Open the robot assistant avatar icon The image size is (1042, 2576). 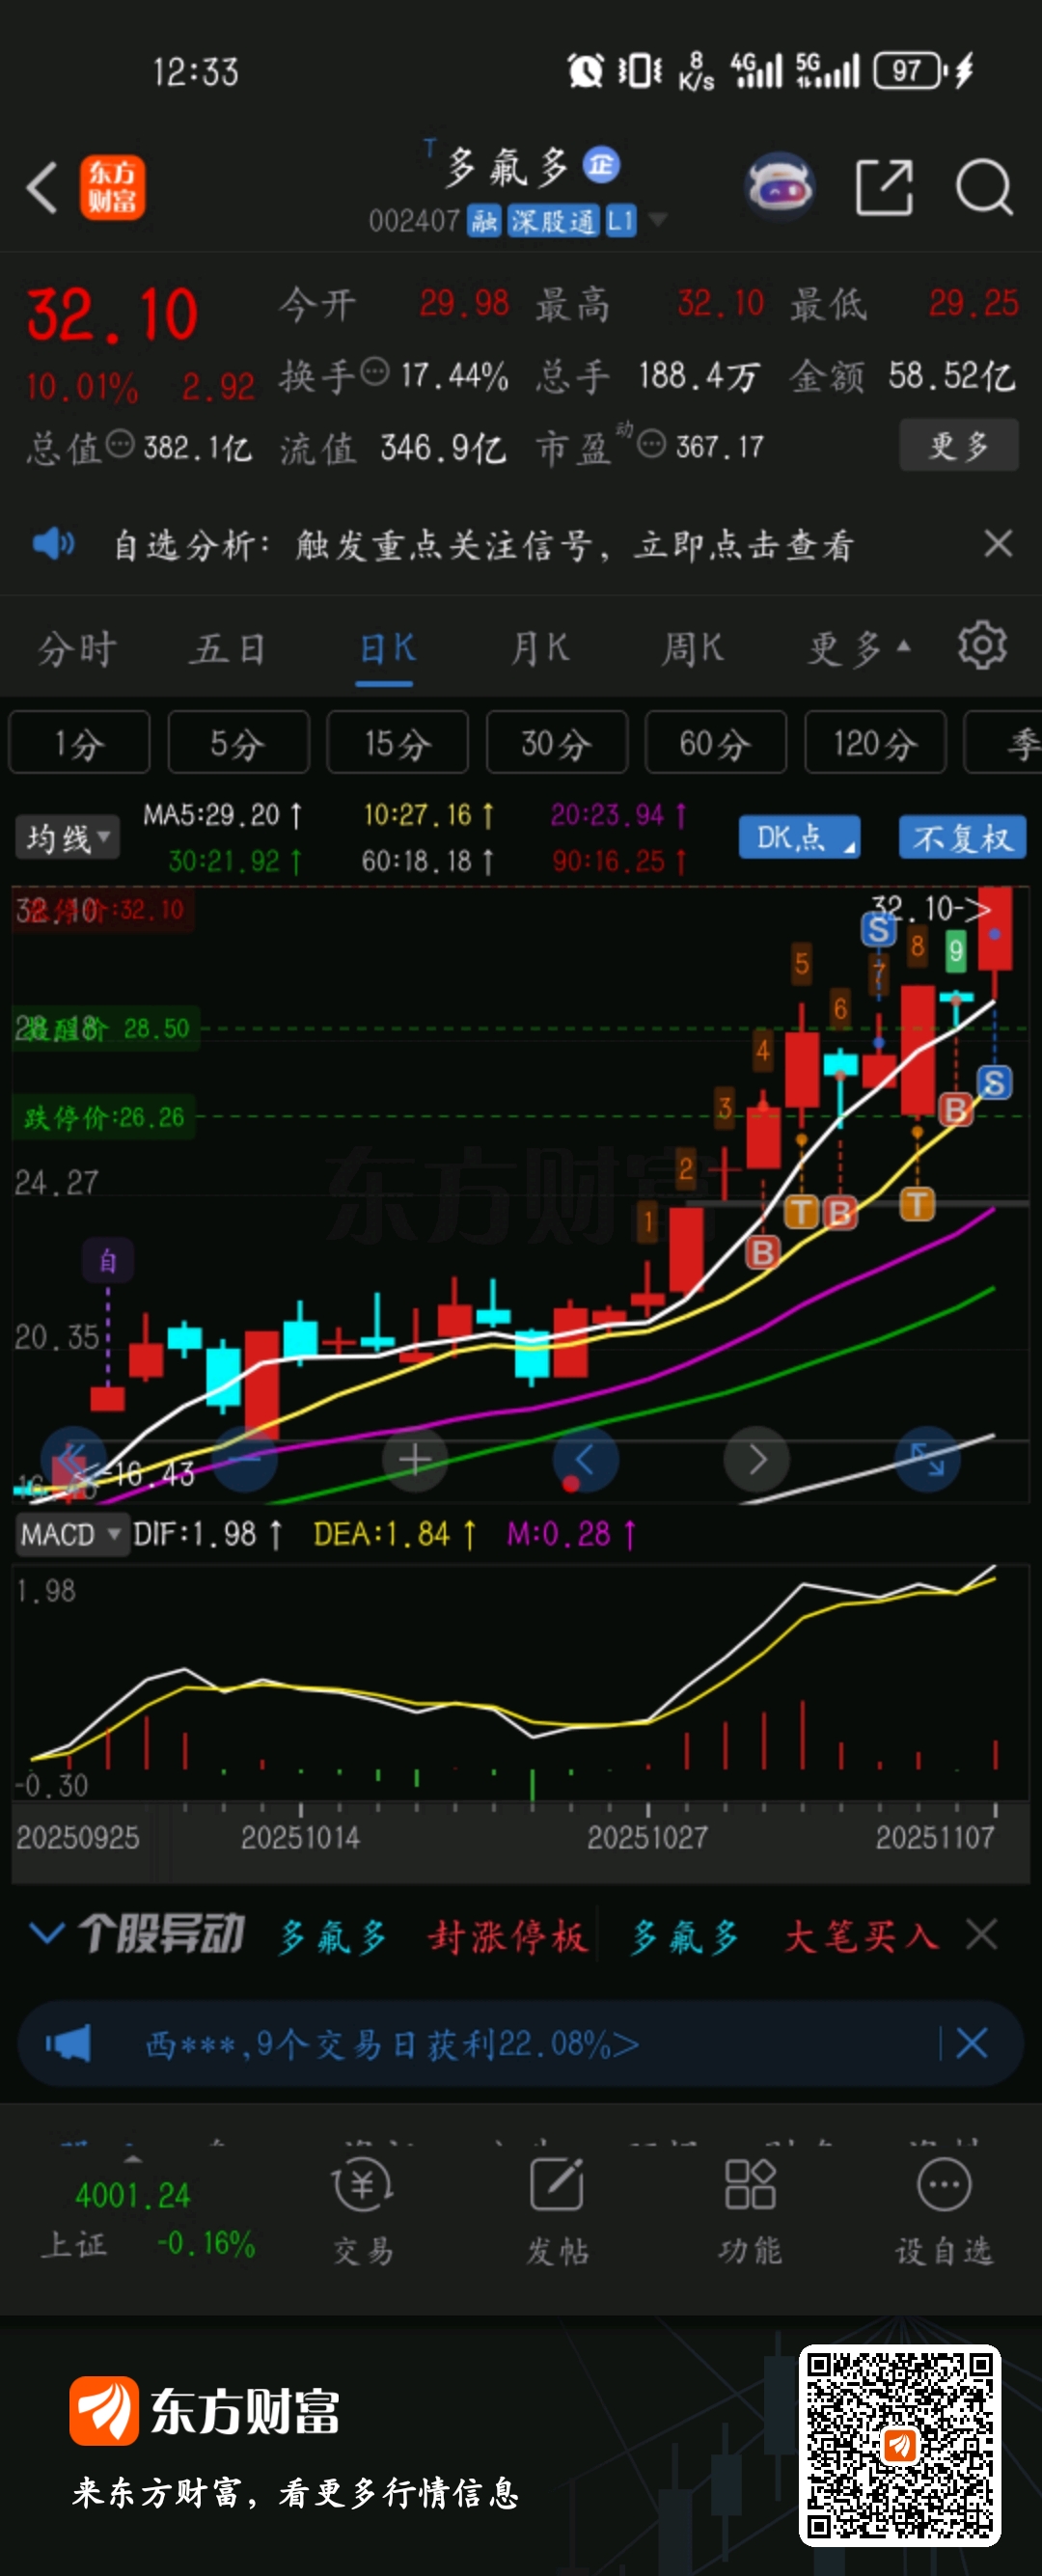tap(780, 186)
